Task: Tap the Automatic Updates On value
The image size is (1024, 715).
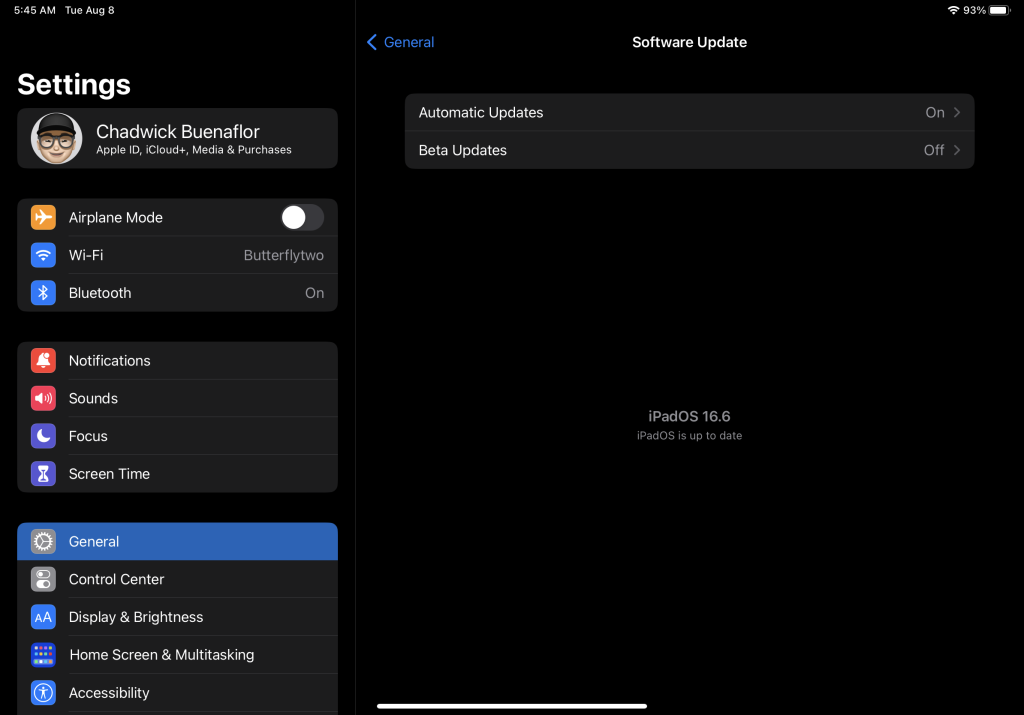Action: coord(935,112)
